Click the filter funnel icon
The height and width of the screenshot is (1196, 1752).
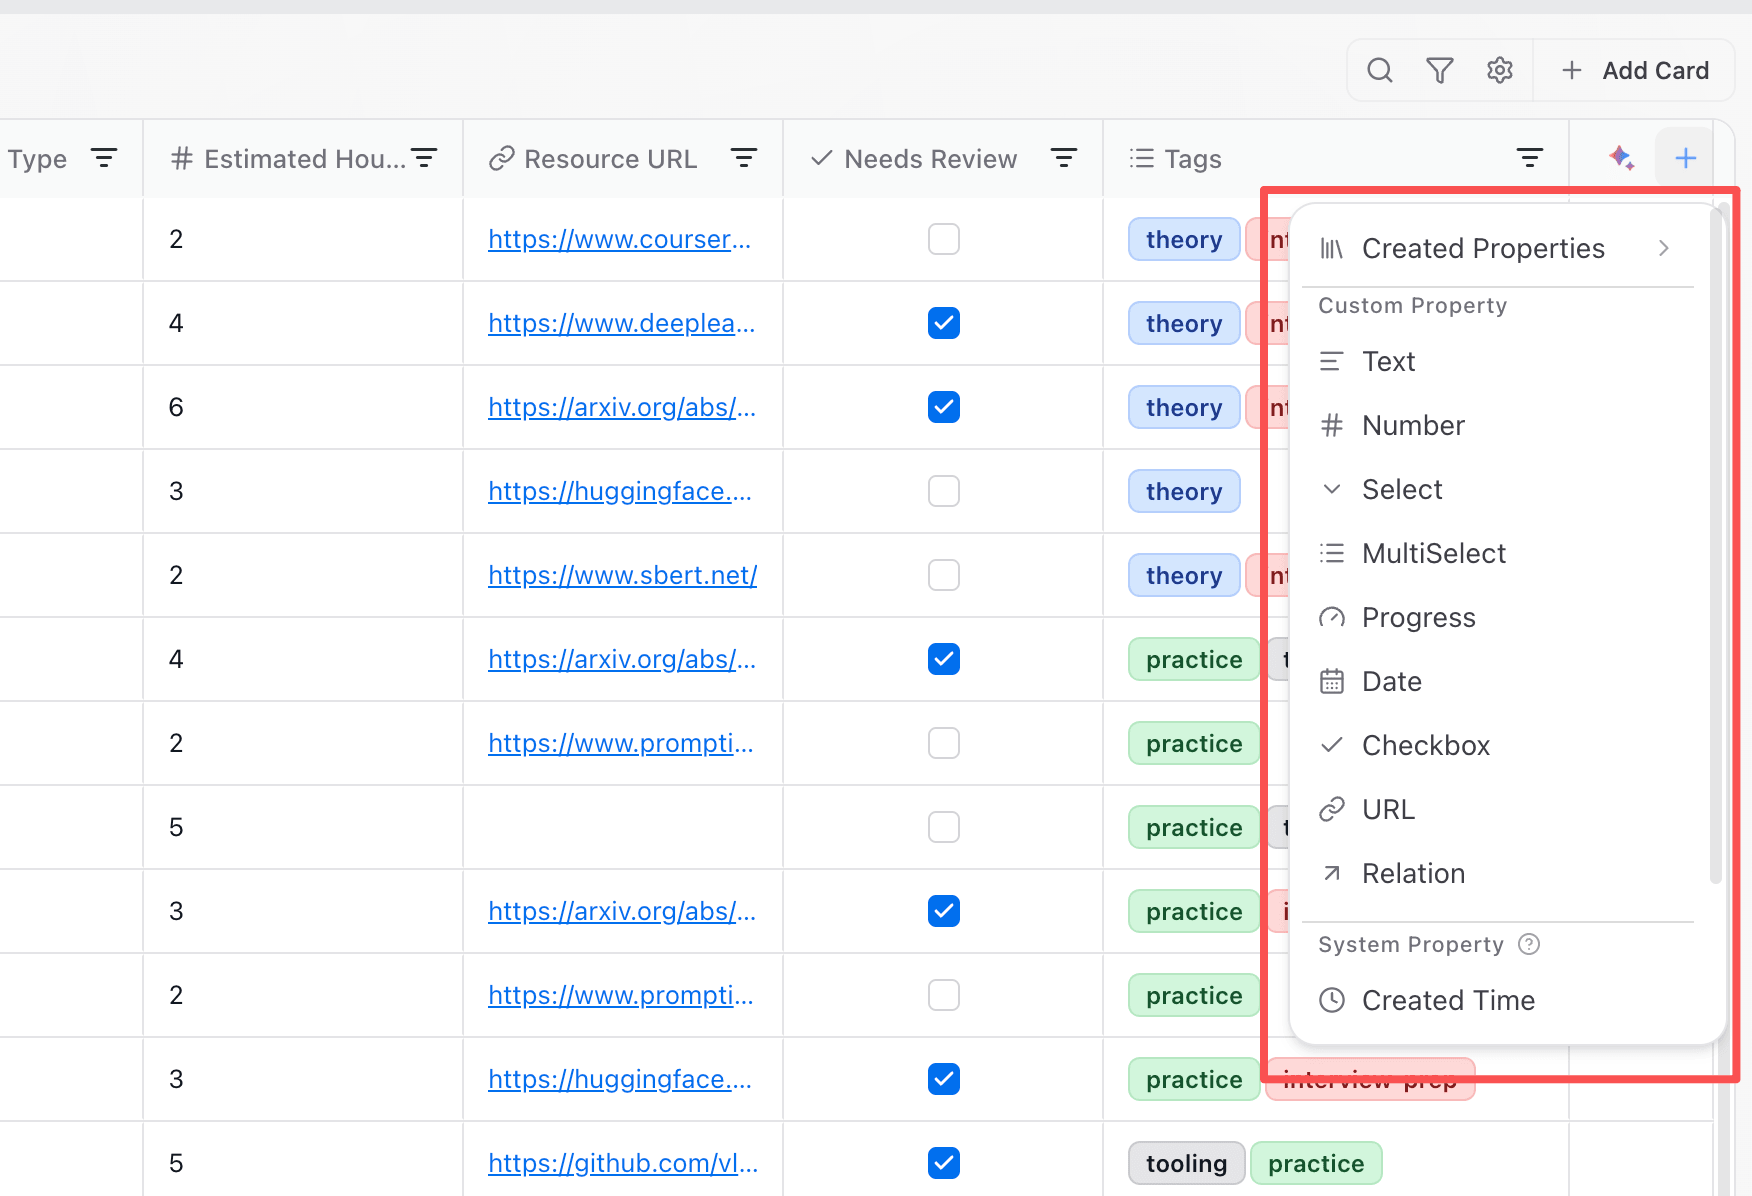coord(1440,70)
